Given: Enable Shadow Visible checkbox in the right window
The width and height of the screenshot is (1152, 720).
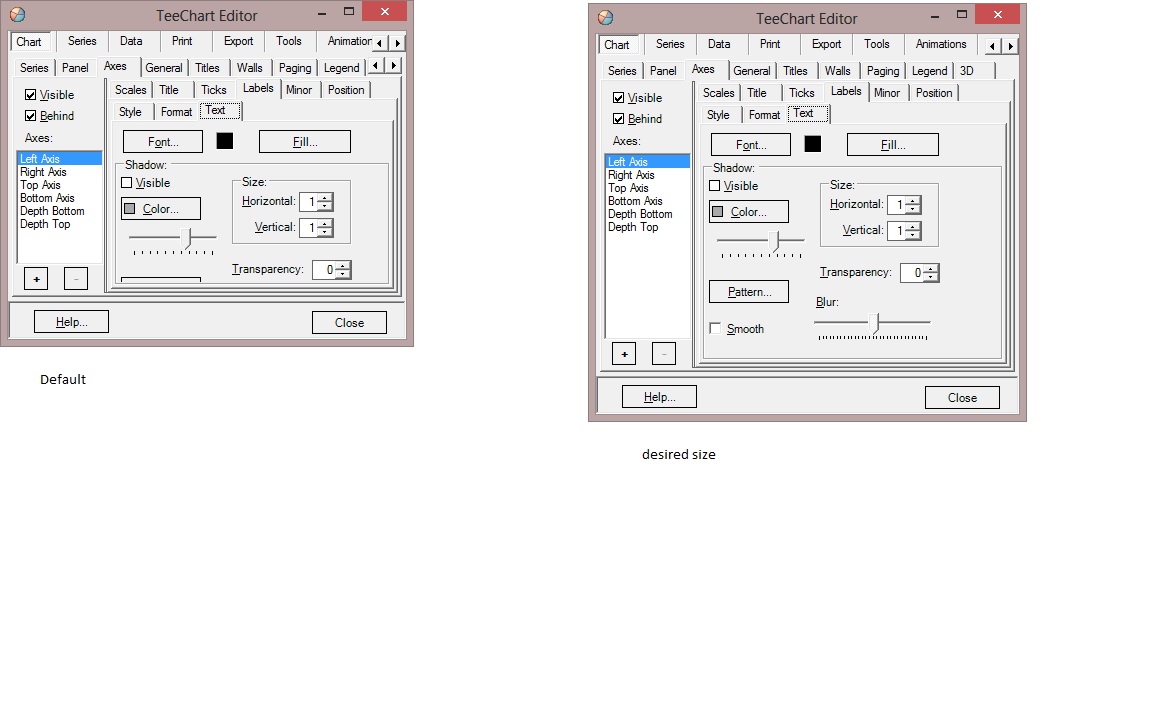Looking at the screenshot, I should (x=714, y=185).
